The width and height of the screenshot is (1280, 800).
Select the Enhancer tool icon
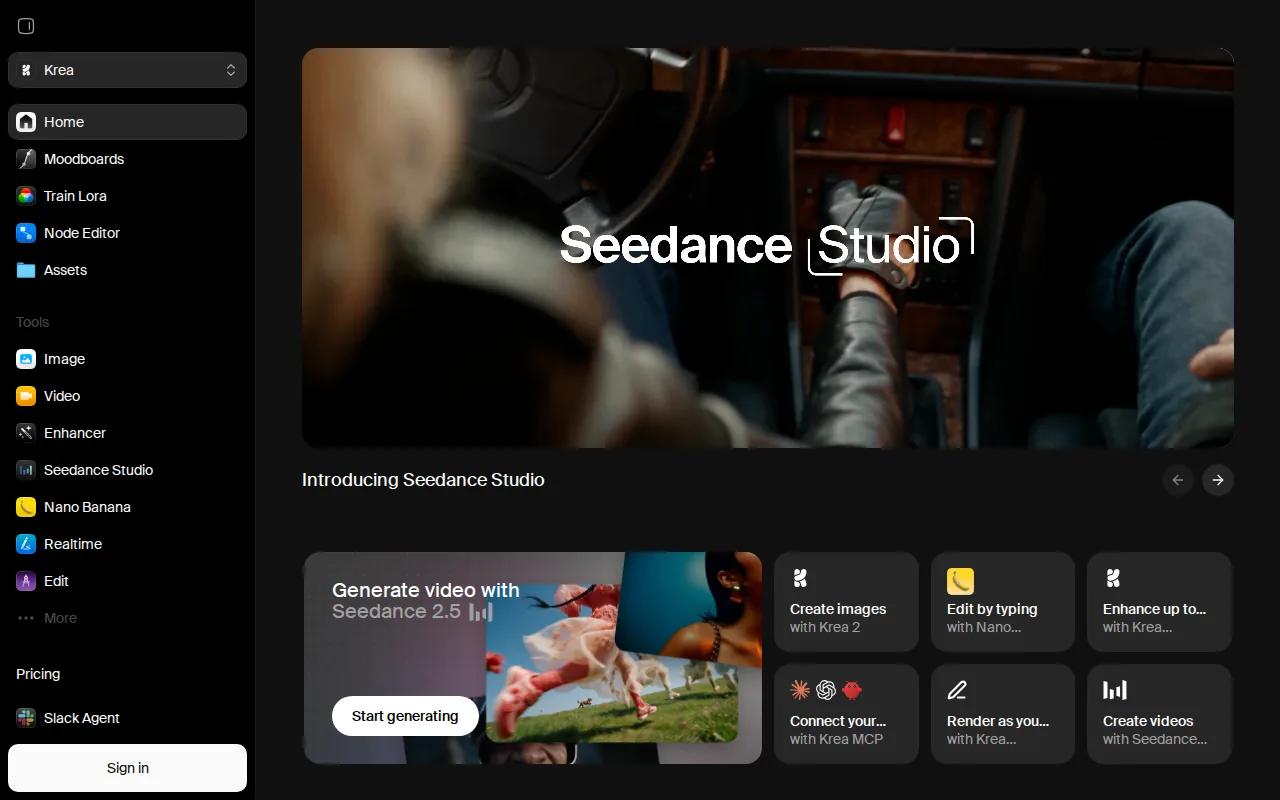(26, 433)
